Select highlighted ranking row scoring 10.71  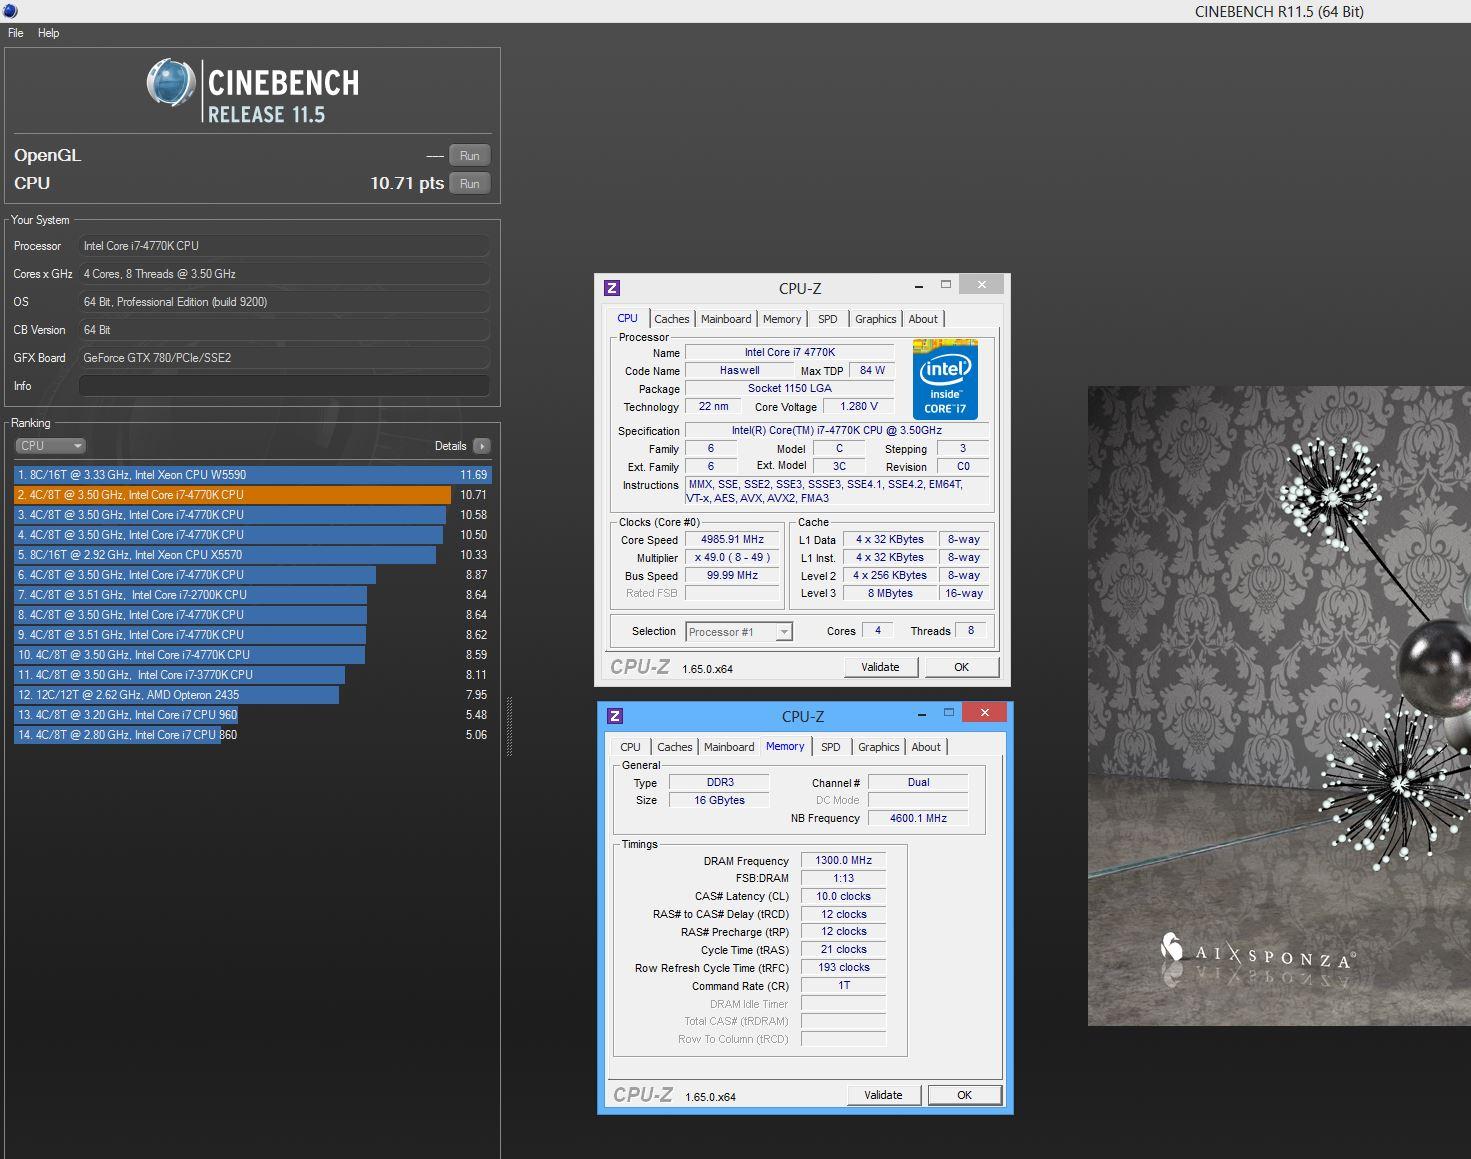[252, 495]
